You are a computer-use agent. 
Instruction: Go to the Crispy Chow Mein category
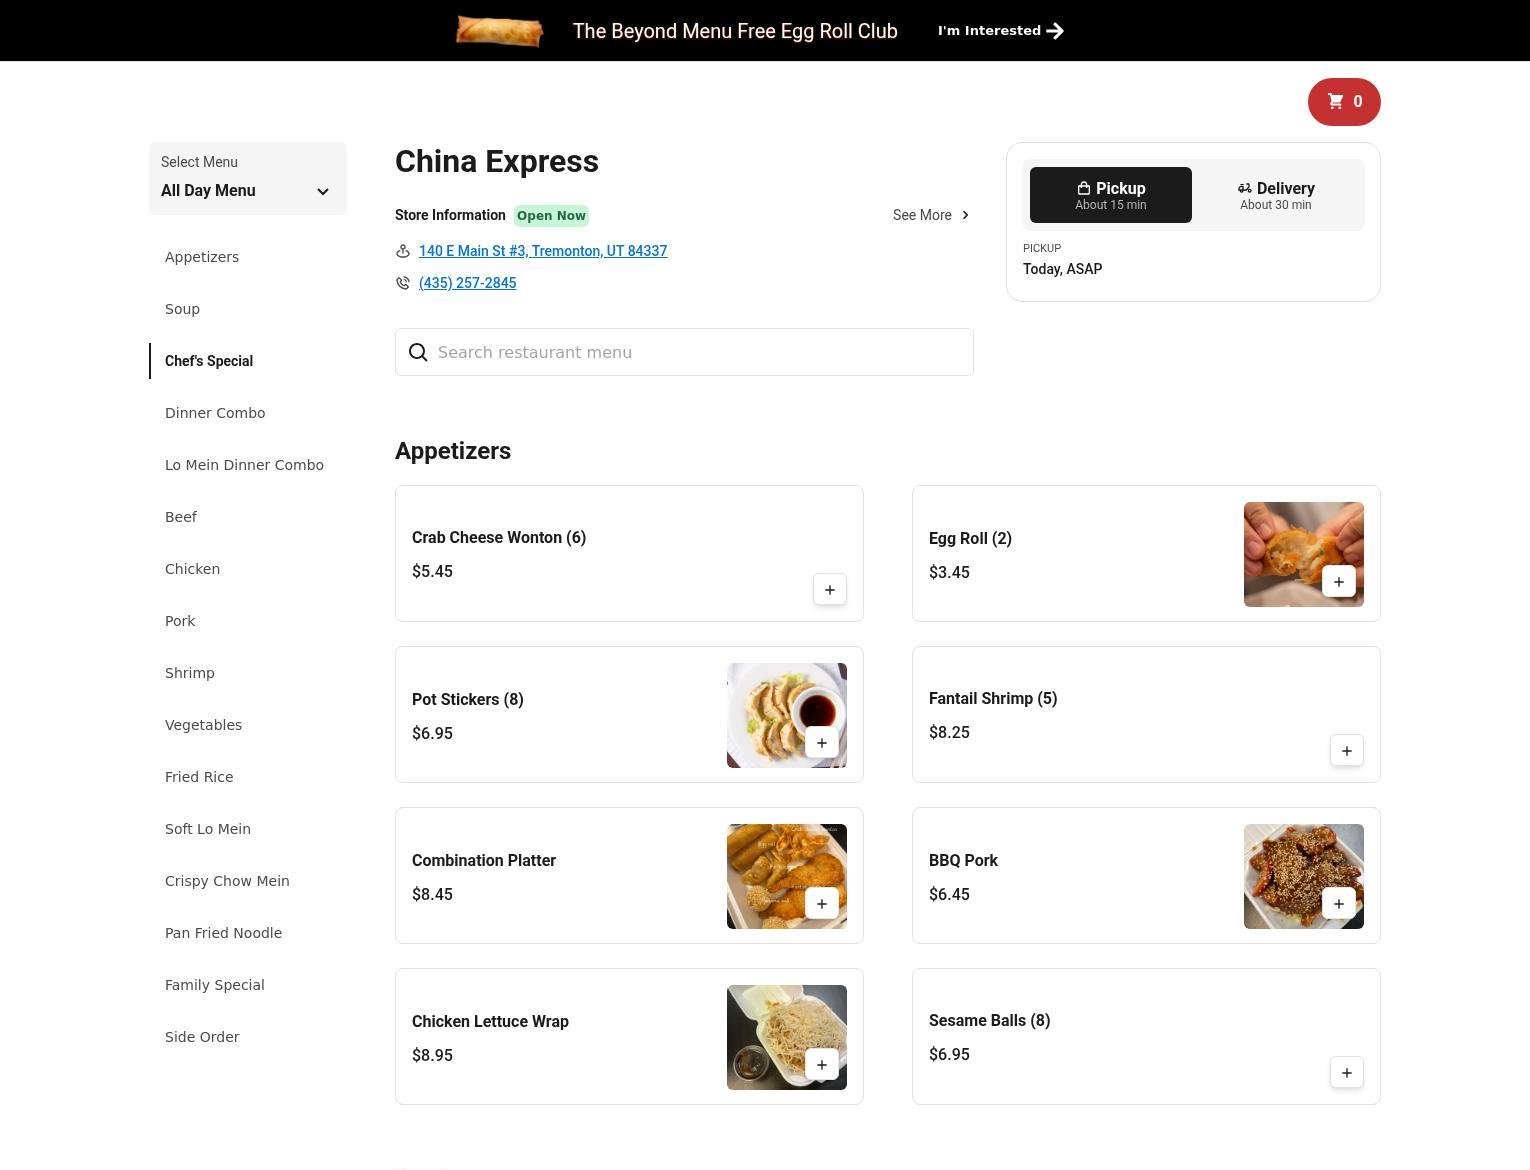(227, 881)
